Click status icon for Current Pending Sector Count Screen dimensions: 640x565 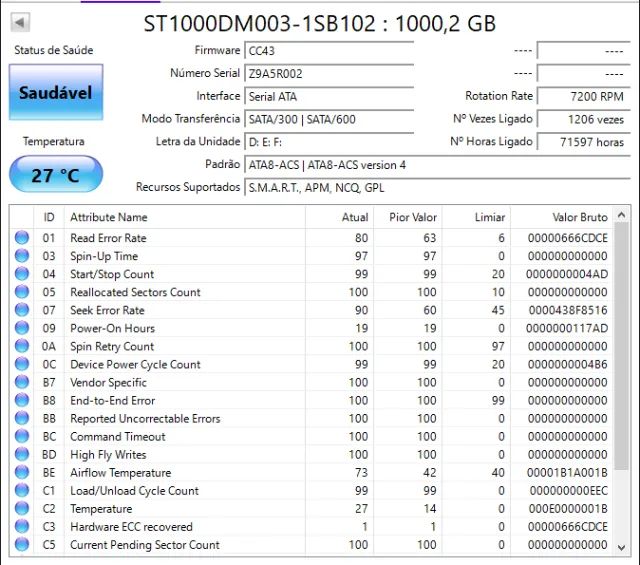click(x=22, y=544)
